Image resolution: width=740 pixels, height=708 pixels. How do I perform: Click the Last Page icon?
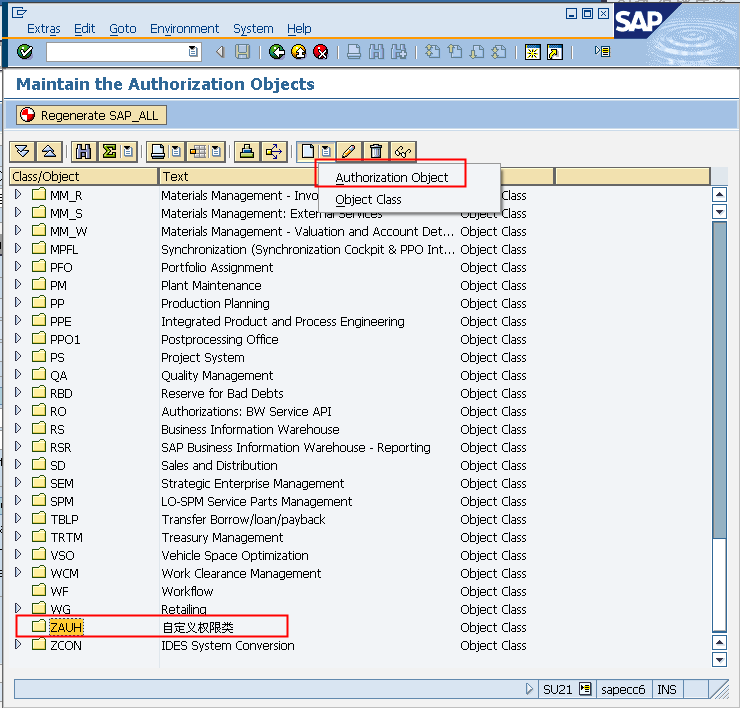click(x=499, y=51)
